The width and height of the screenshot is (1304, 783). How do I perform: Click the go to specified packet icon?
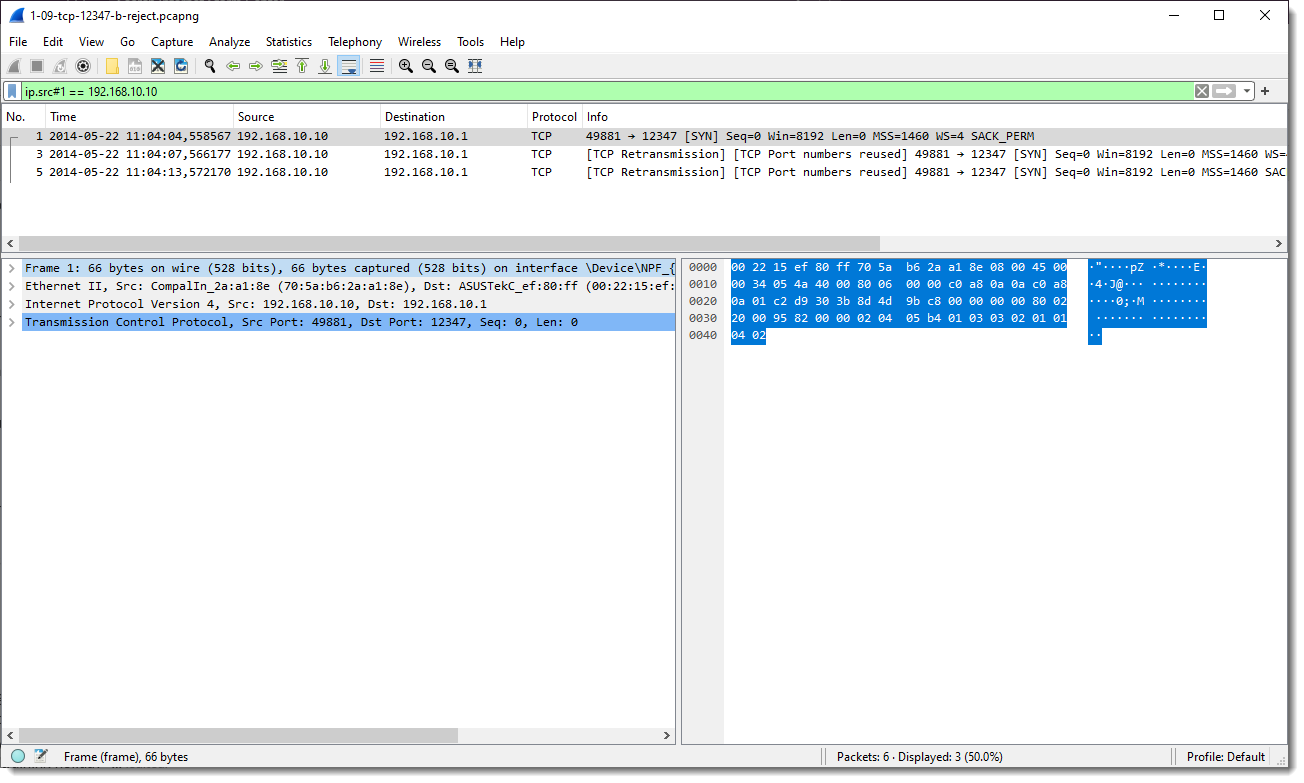tap(279, 66)
